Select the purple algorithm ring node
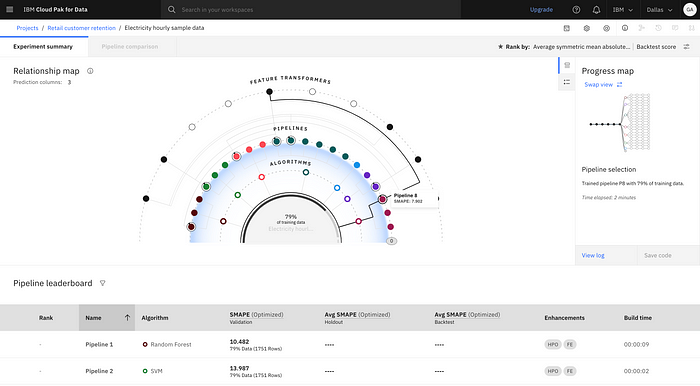Screen dimensions: 700x386 coord(347,199)
